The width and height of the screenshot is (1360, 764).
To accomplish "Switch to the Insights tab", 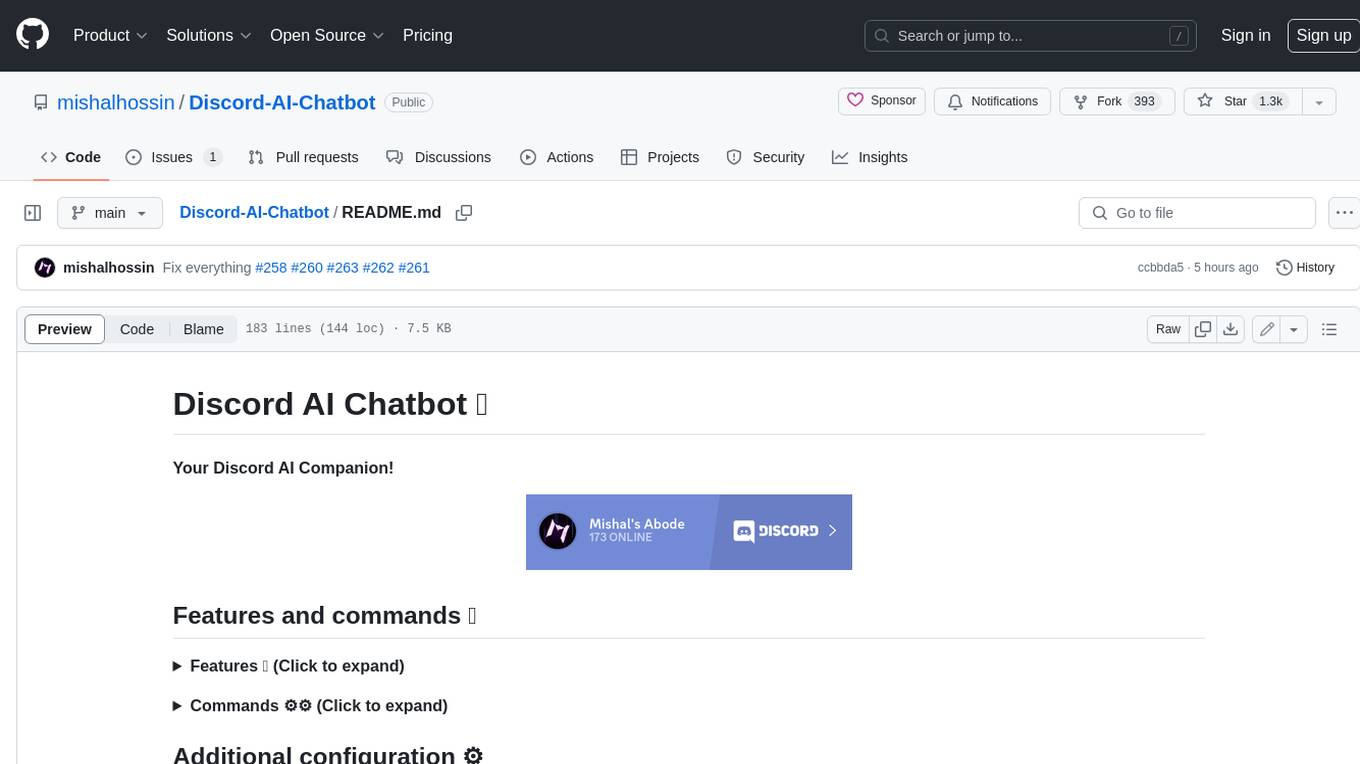I will tap(869, 157).
